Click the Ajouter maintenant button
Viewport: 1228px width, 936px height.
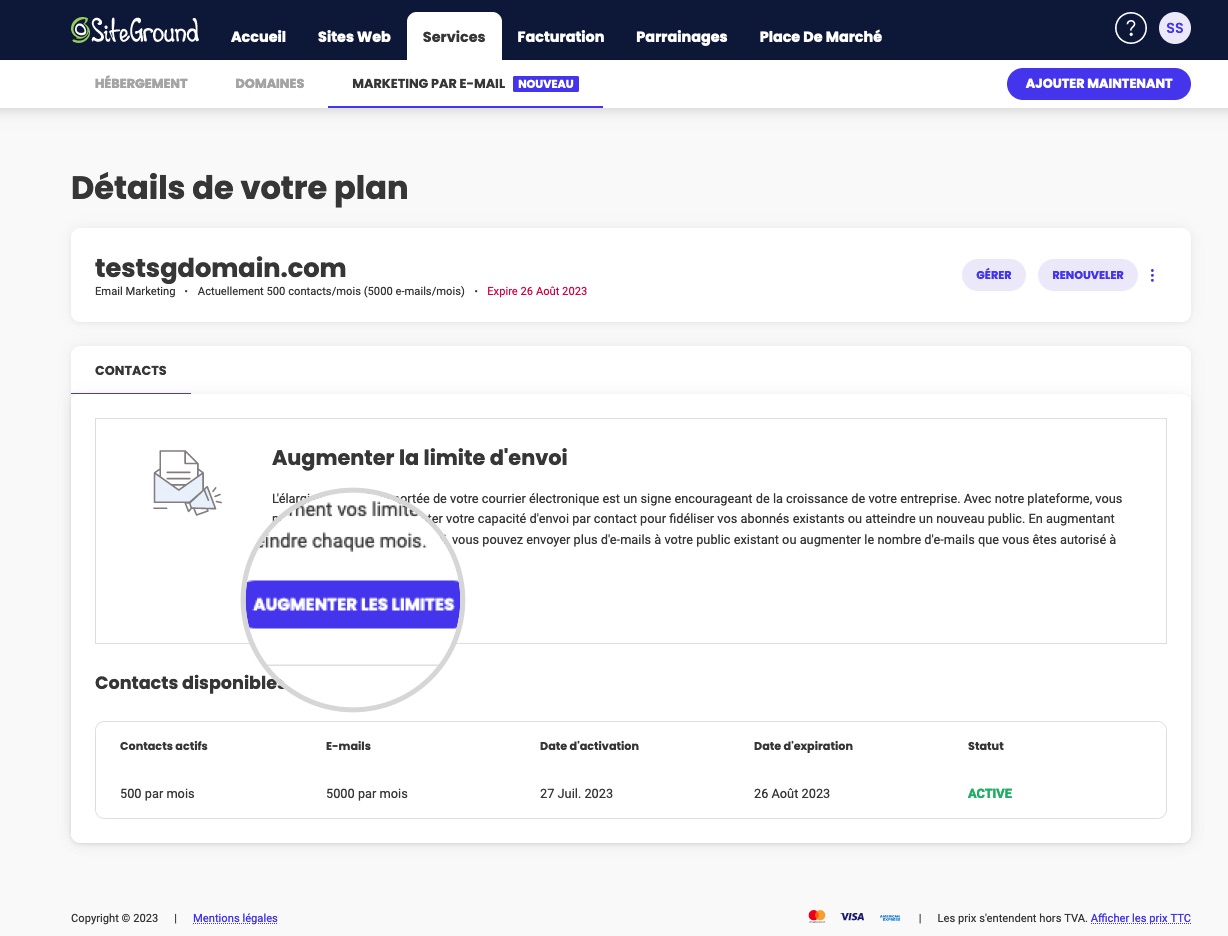[x=1099, y=84]
